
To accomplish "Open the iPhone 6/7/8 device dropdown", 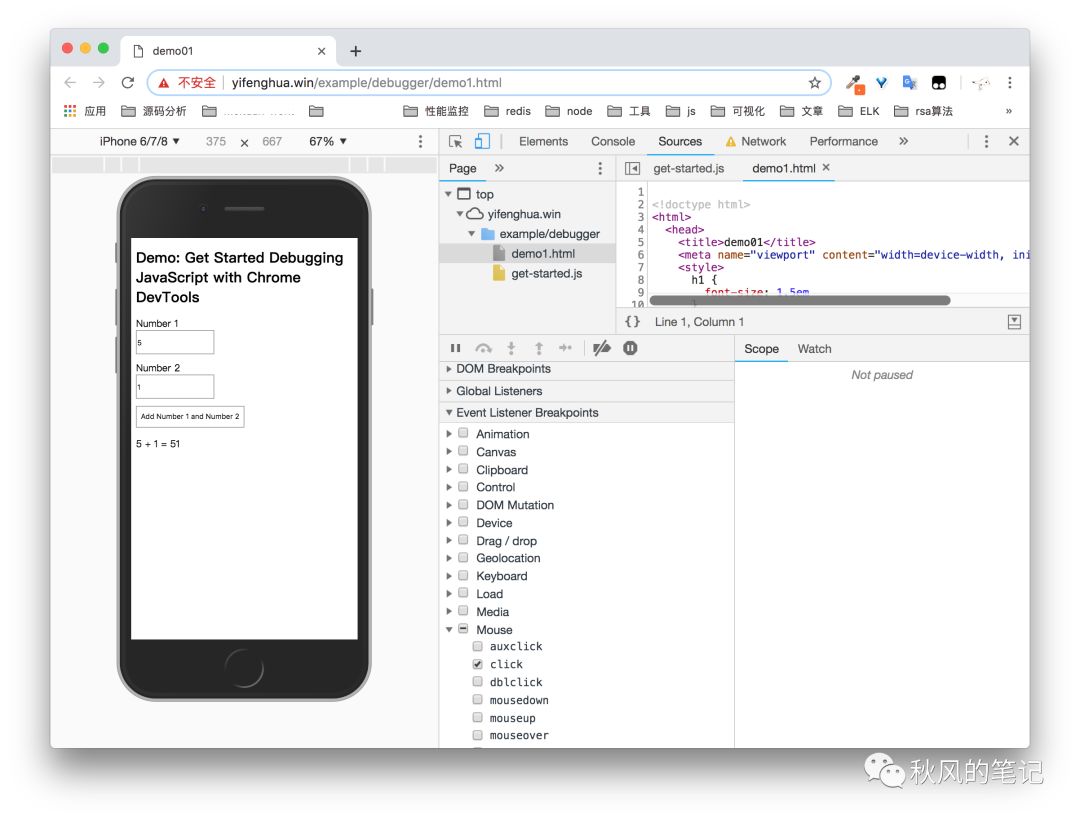I will pyautogui.click(x=140, y=141).
